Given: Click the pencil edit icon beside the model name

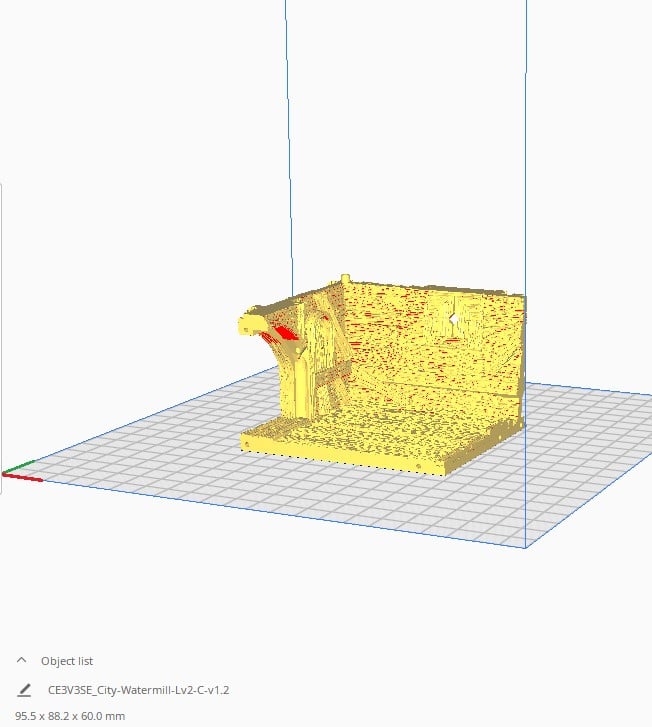Looking at the screenshot, I should pos(24,690).
